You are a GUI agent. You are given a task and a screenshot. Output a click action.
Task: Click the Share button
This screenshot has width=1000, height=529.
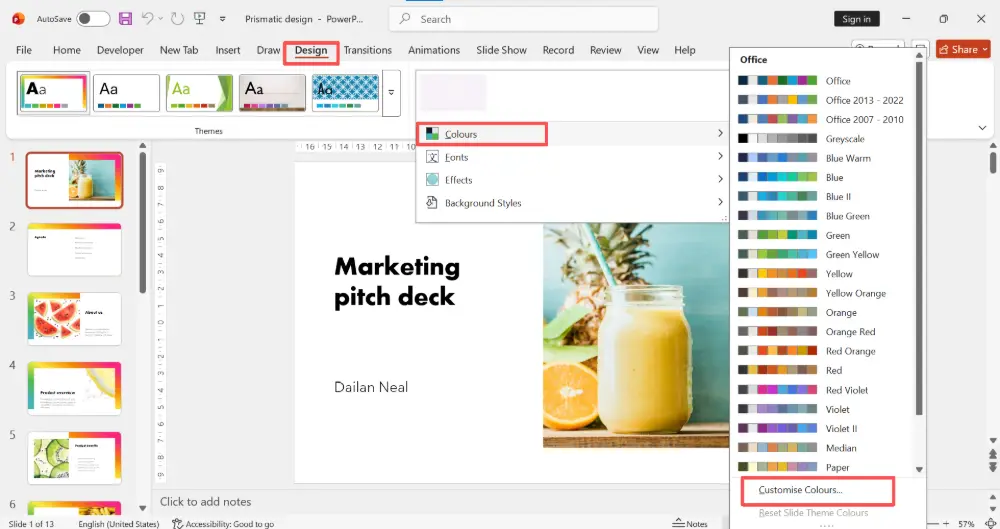click(x=963, y=49)
